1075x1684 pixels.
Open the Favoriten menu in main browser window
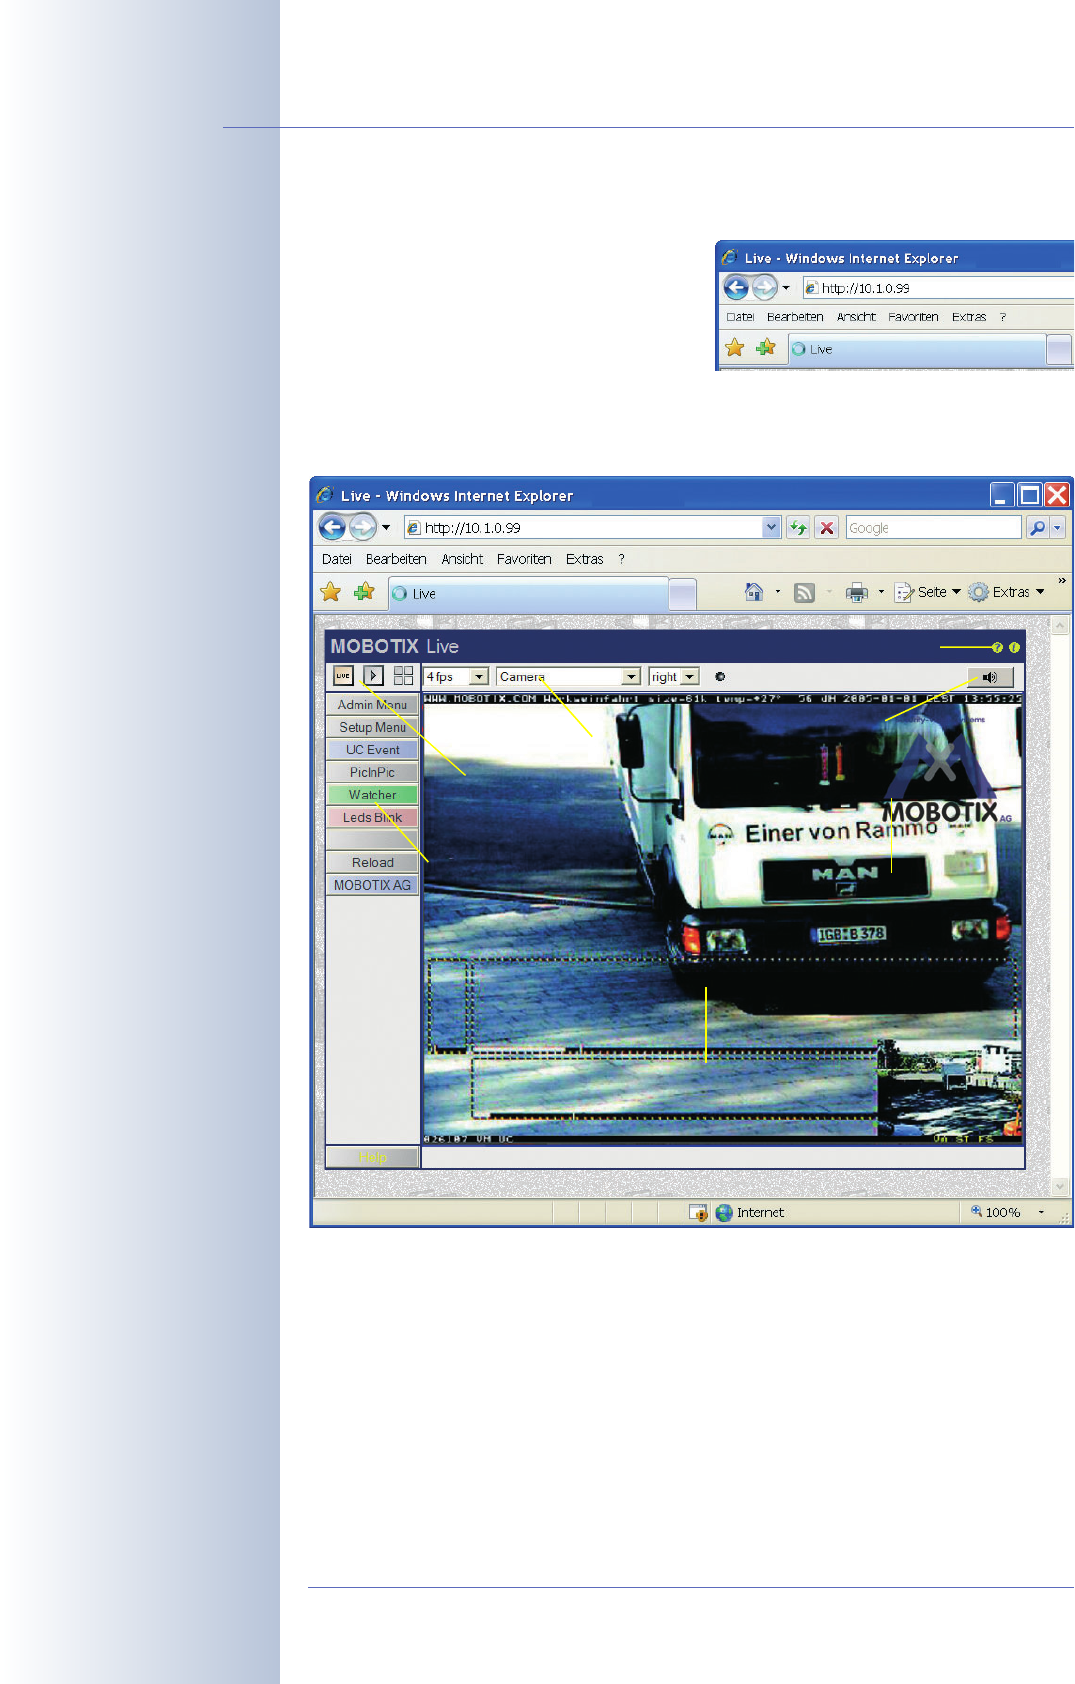524,559
